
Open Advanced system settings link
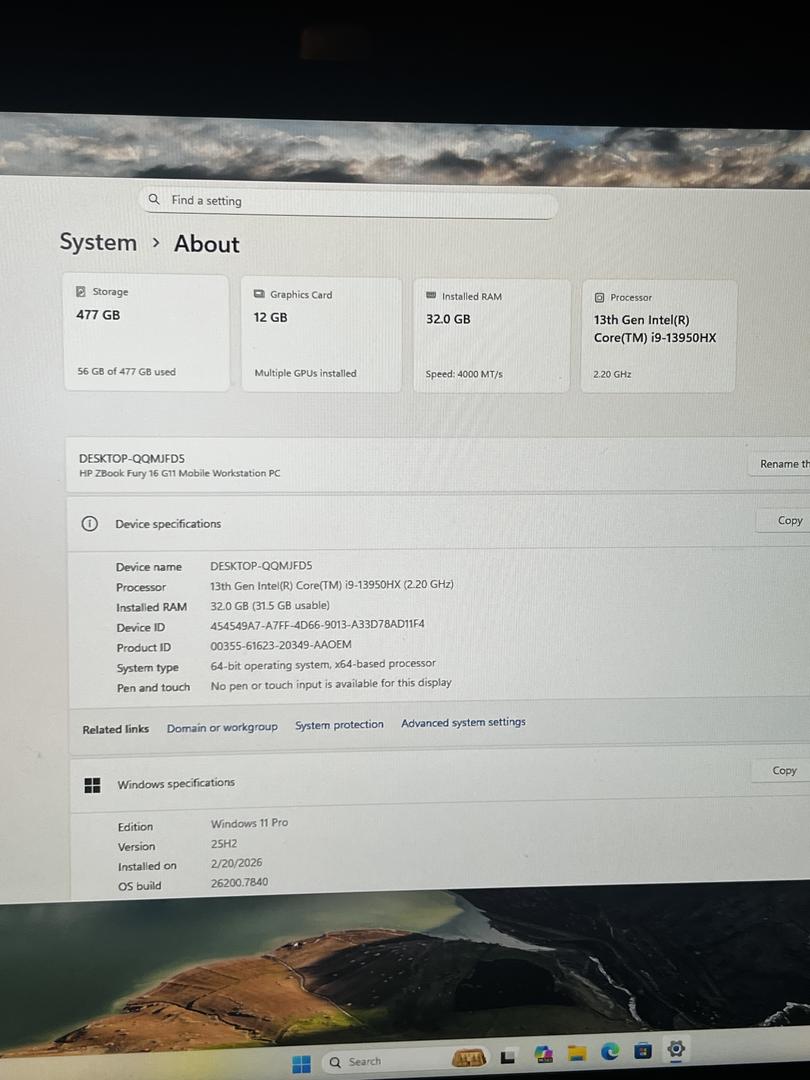(464, 722)
